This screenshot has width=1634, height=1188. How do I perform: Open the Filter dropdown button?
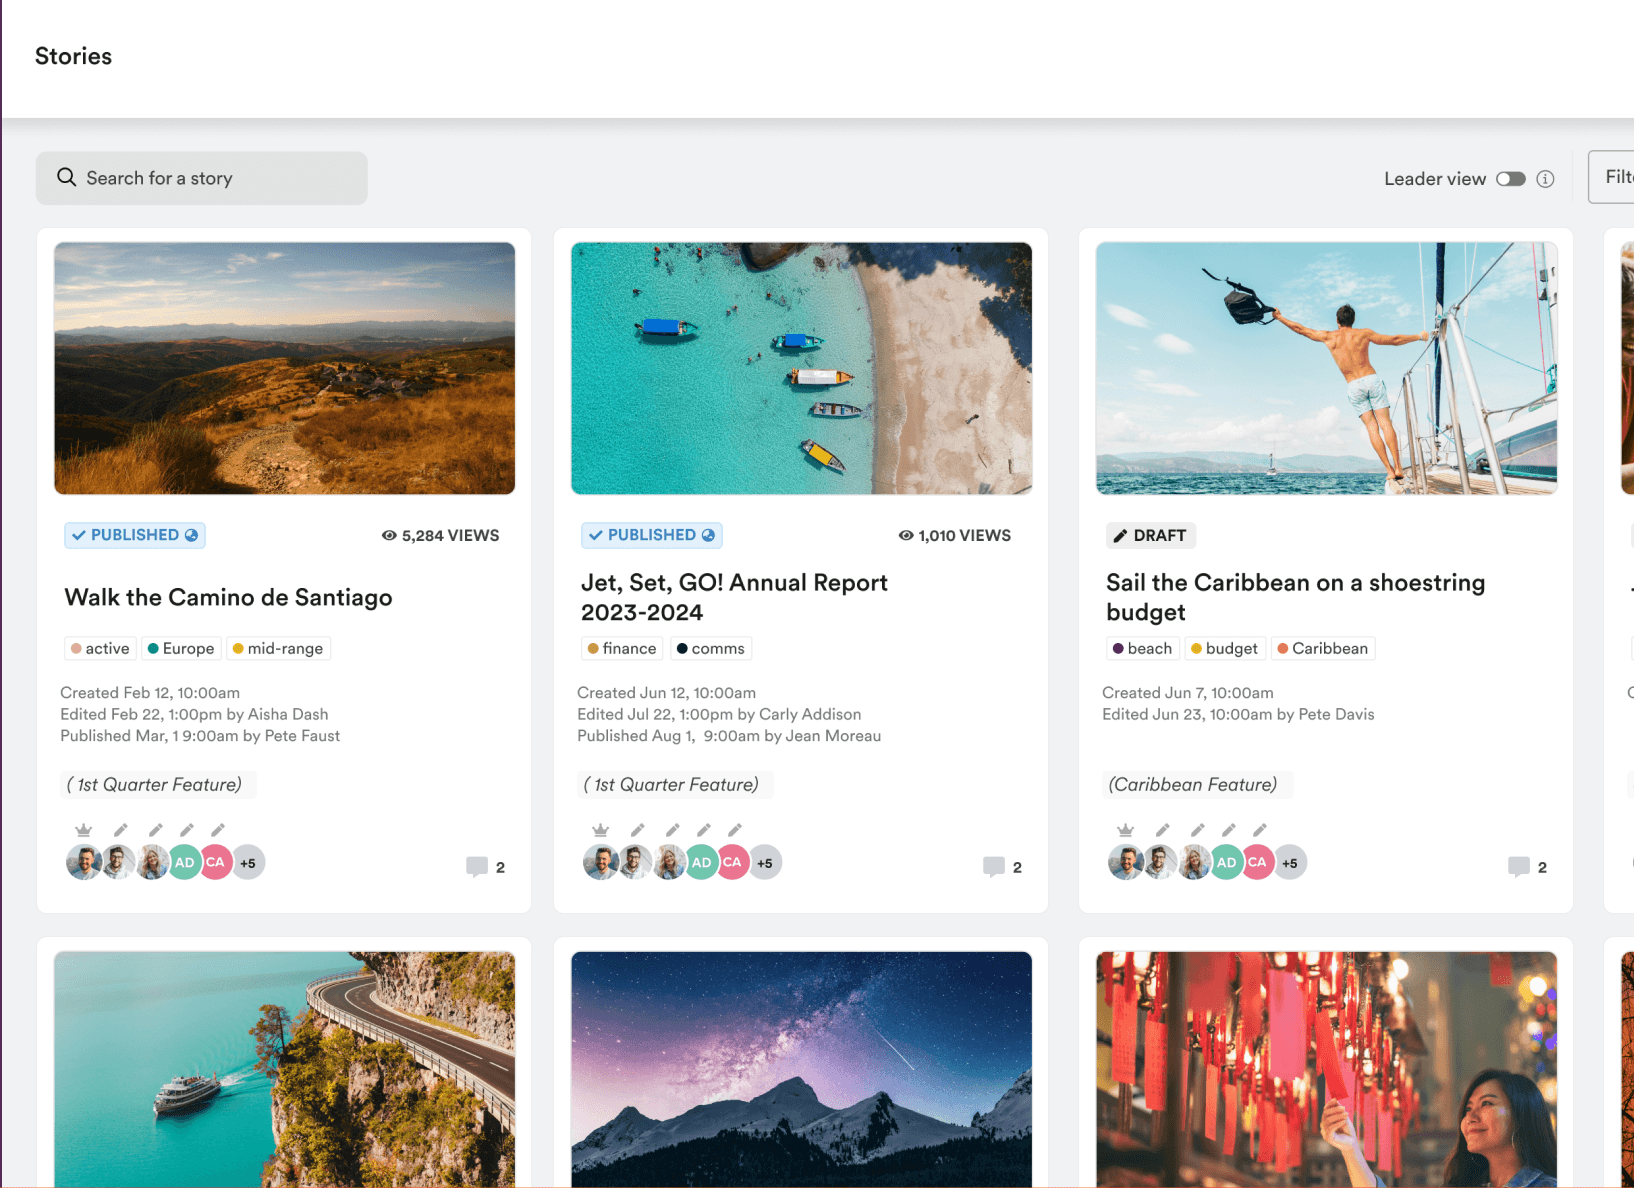(1611, 177)
